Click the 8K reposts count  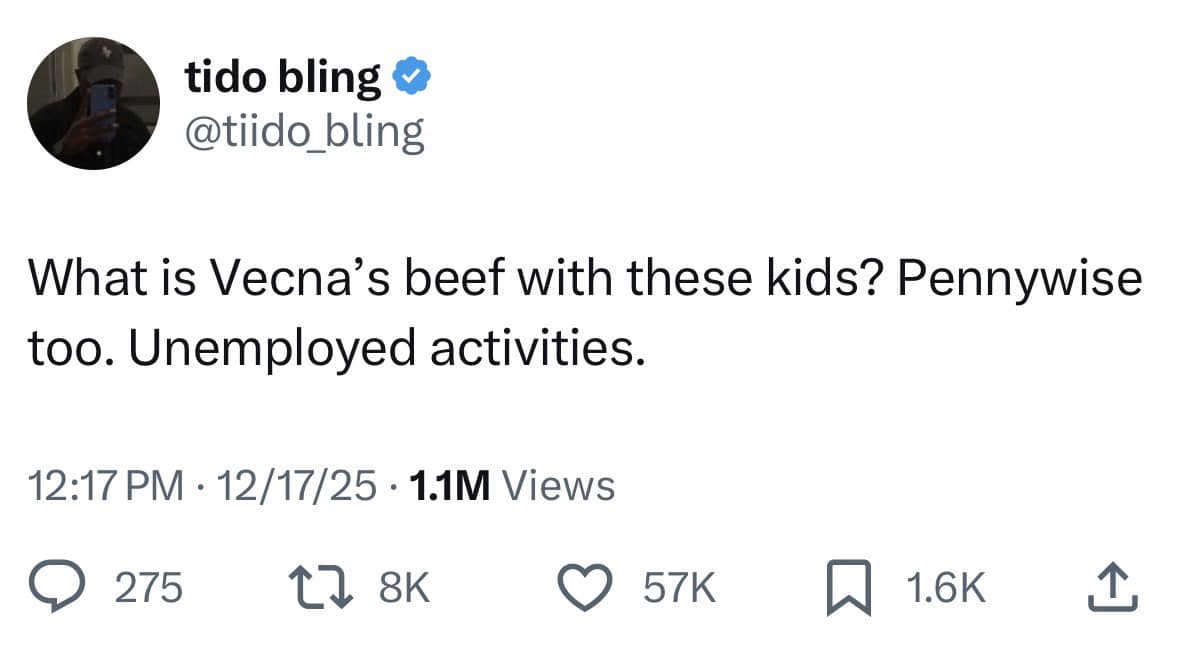pyautogui.click(x=404, y=589)
